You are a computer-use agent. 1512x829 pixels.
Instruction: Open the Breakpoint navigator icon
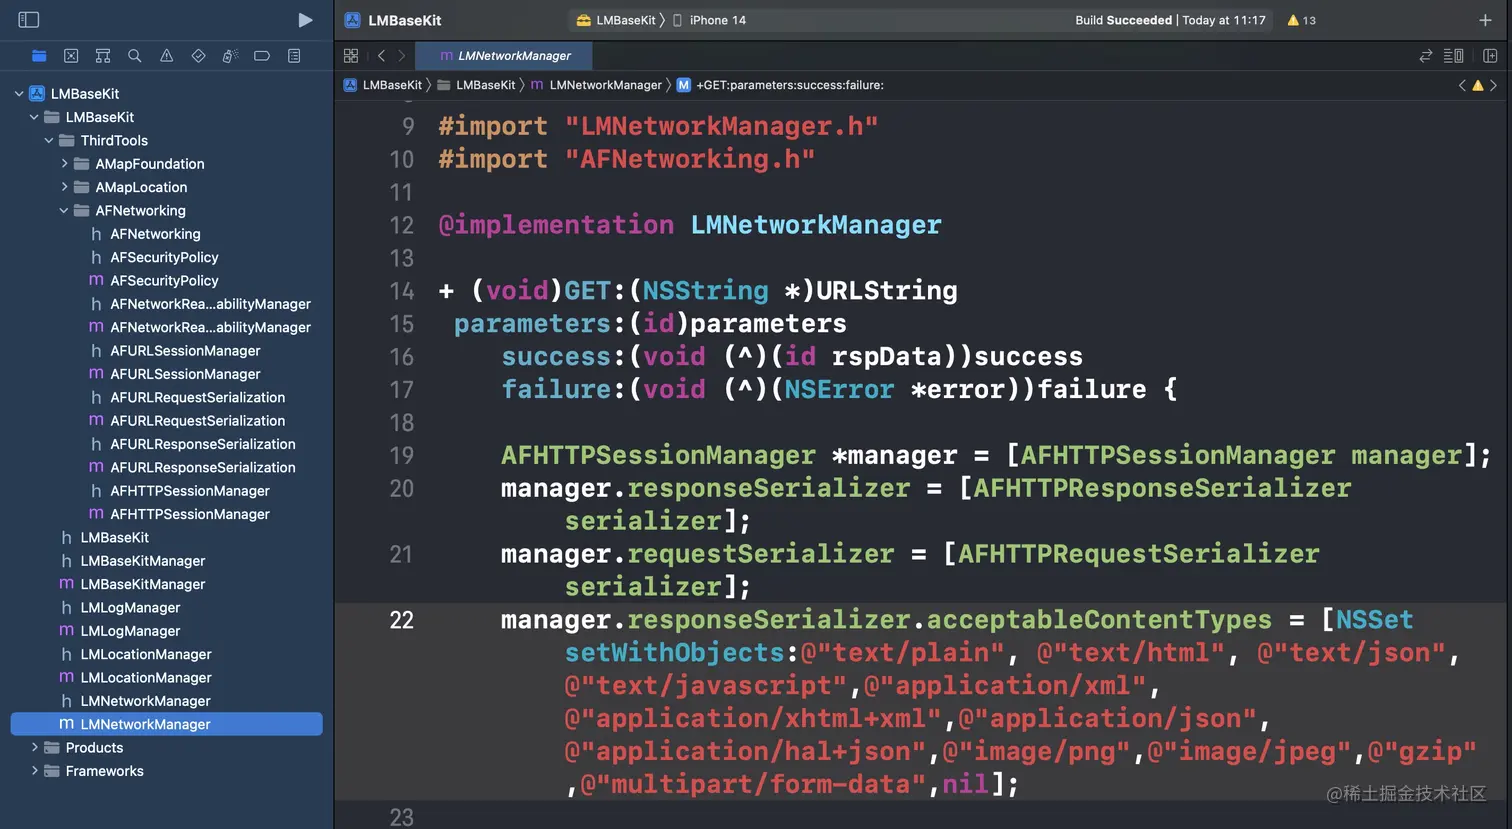pos(262,56)
